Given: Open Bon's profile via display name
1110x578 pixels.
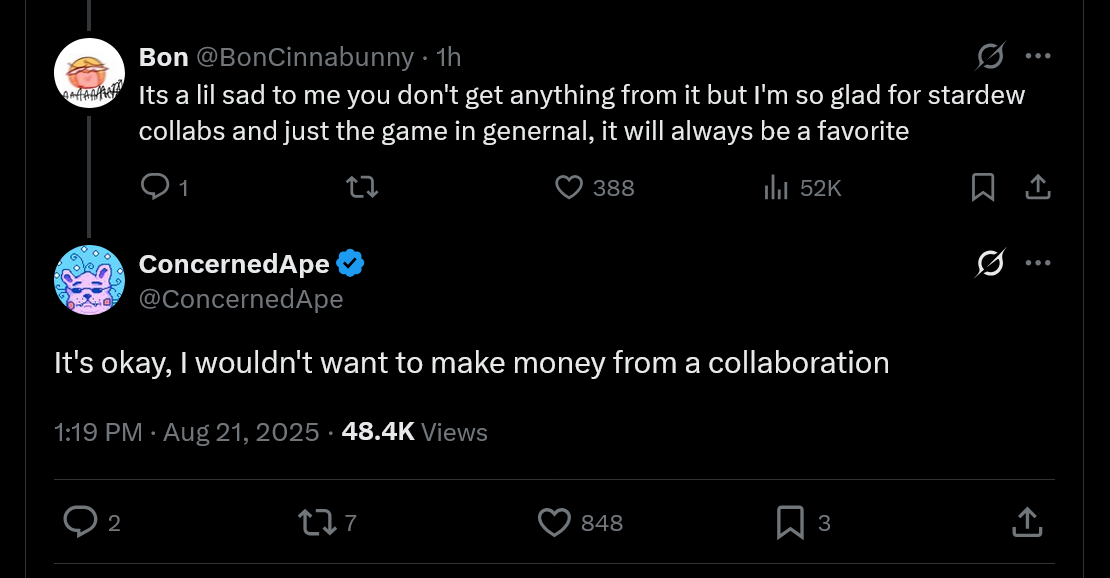Looking at the screenshot, I should click(x=163, y=57).
